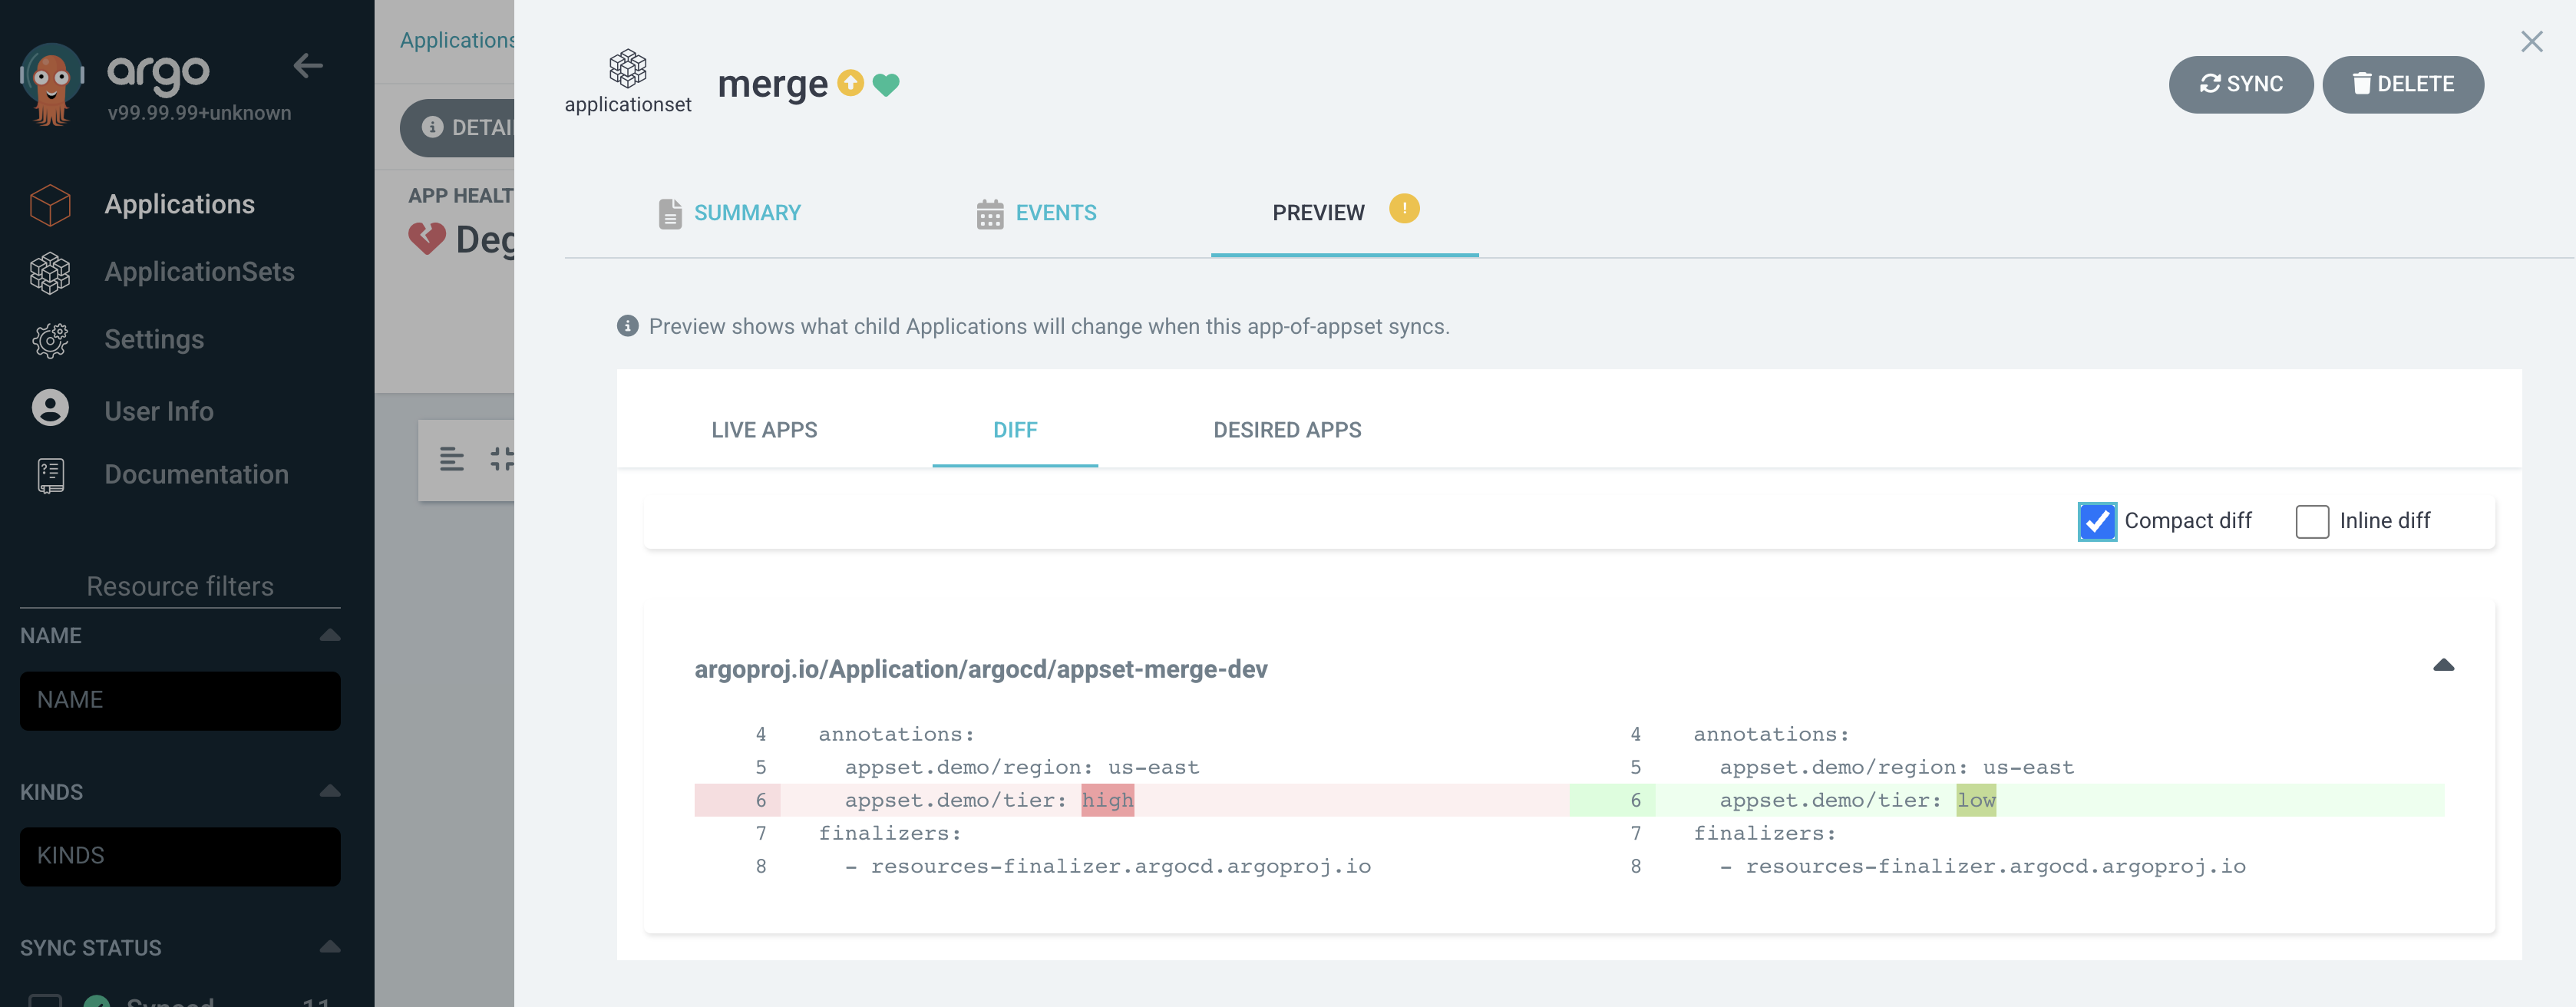Click the green healthy heart icon
The height and width of the screenshot is (1007, 2576).
tap(886, 85)
